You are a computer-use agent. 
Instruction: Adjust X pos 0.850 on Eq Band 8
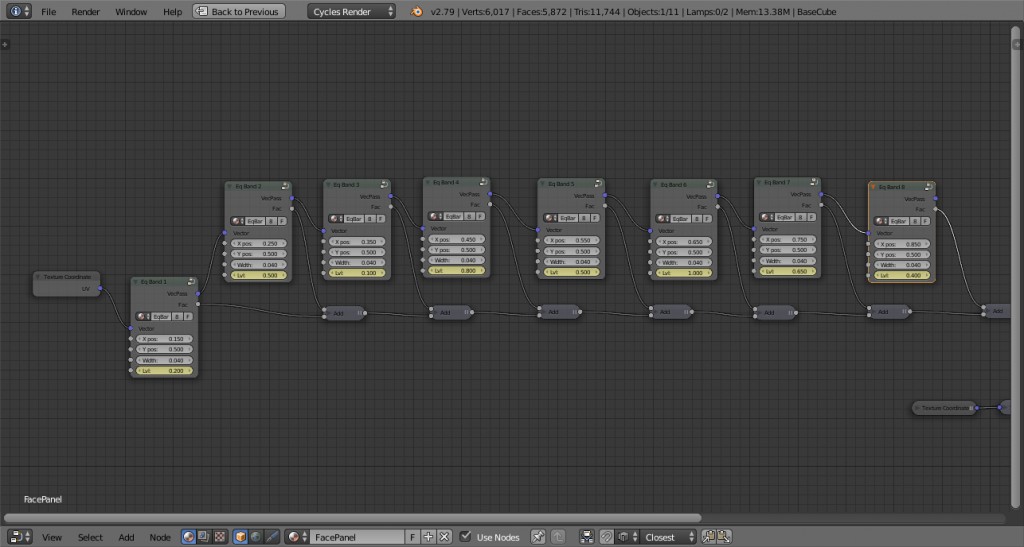pyautogui.click(x=902, y=244)
